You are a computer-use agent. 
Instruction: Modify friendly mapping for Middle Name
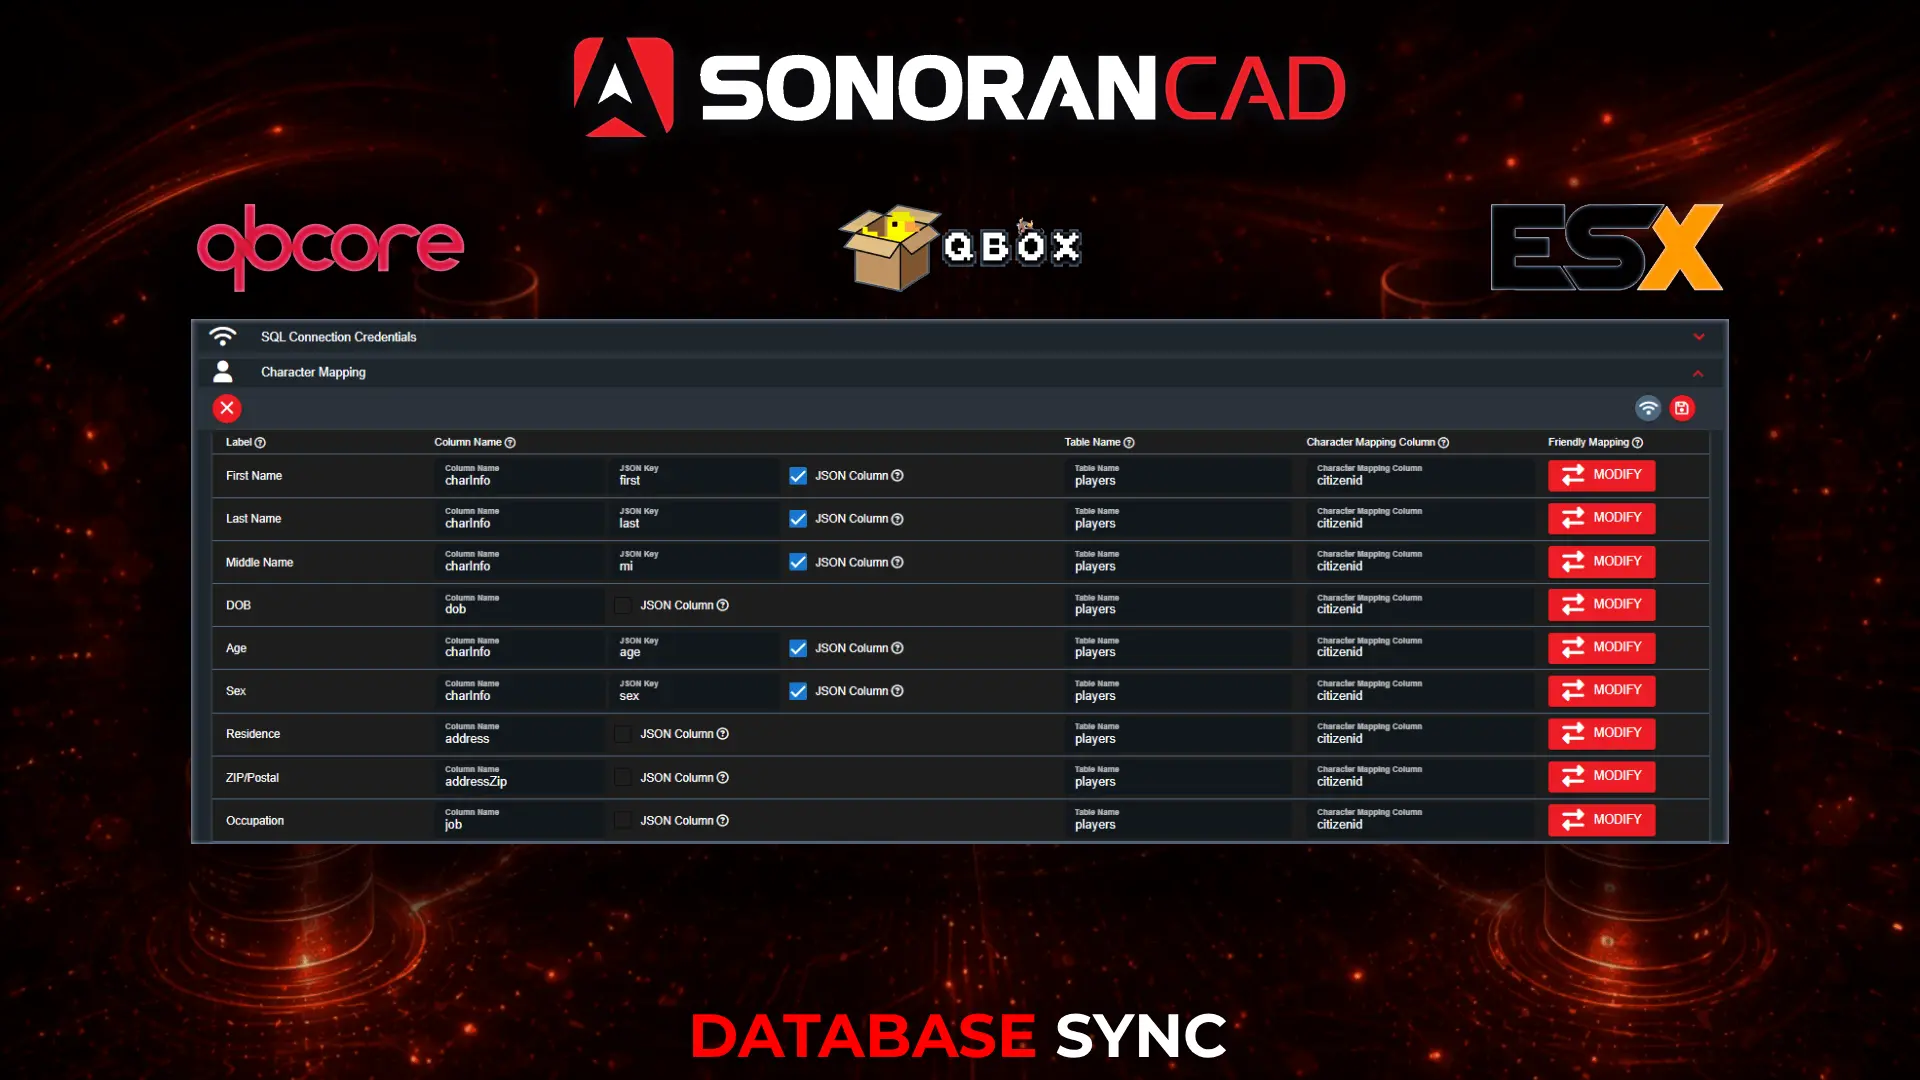pos(1601,562)
